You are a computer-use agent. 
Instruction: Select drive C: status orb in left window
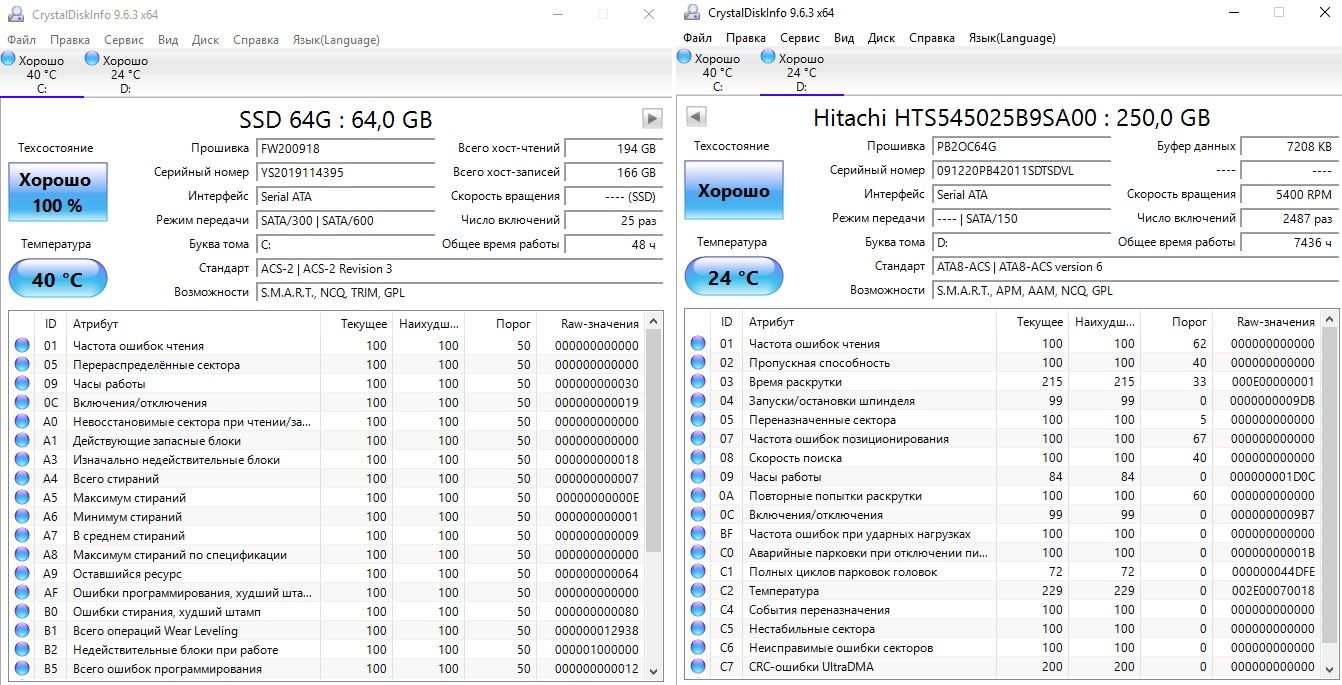click(x=9, y=60)
